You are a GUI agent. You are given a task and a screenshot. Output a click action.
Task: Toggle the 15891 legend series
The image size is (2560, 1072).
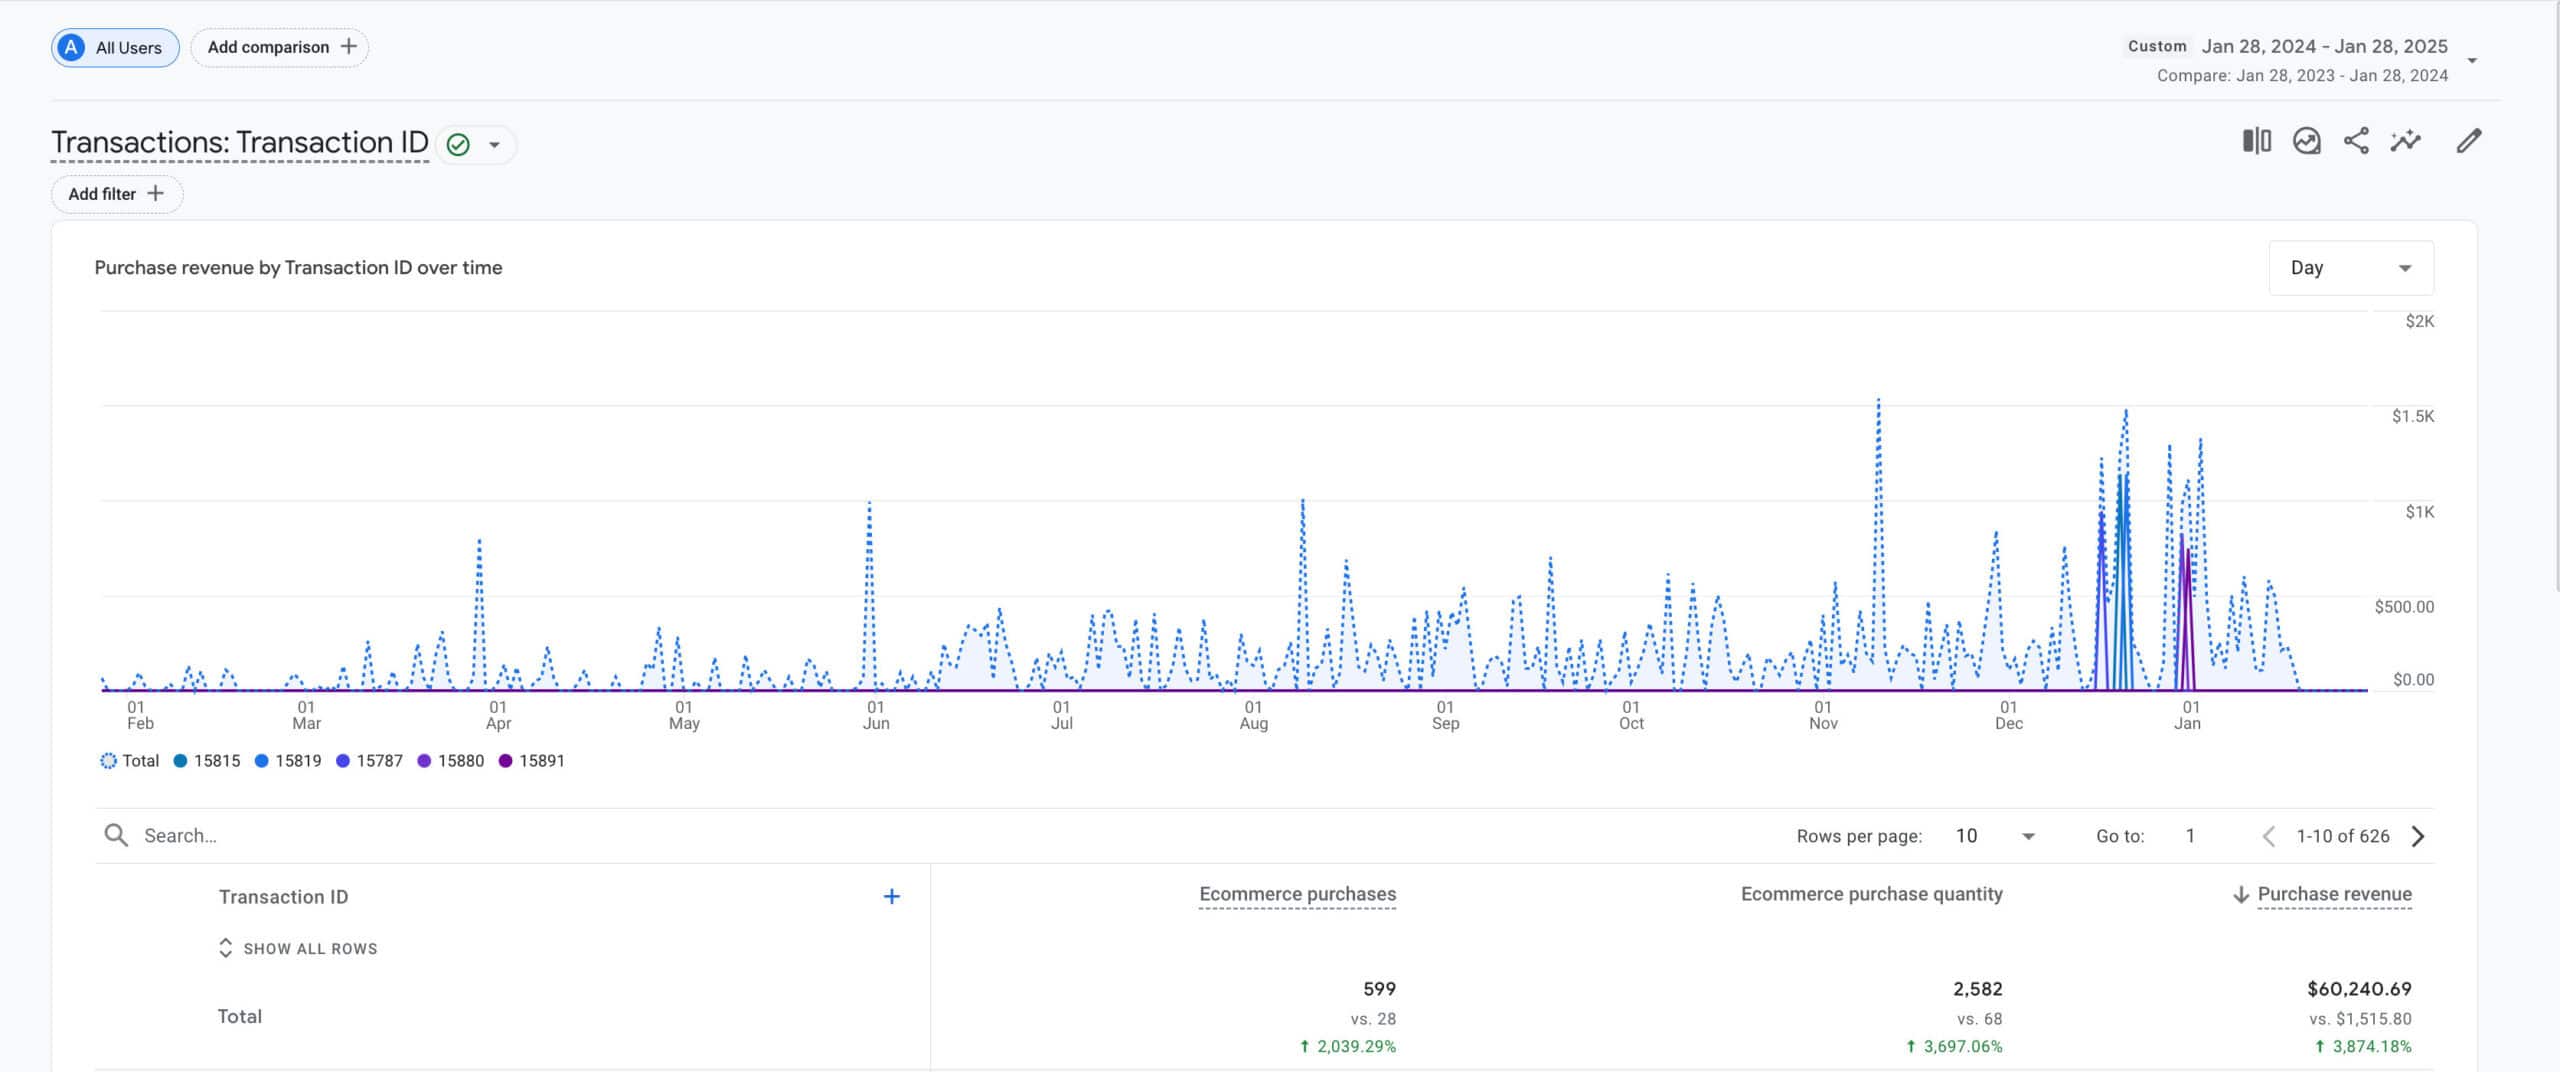[532, 761]
